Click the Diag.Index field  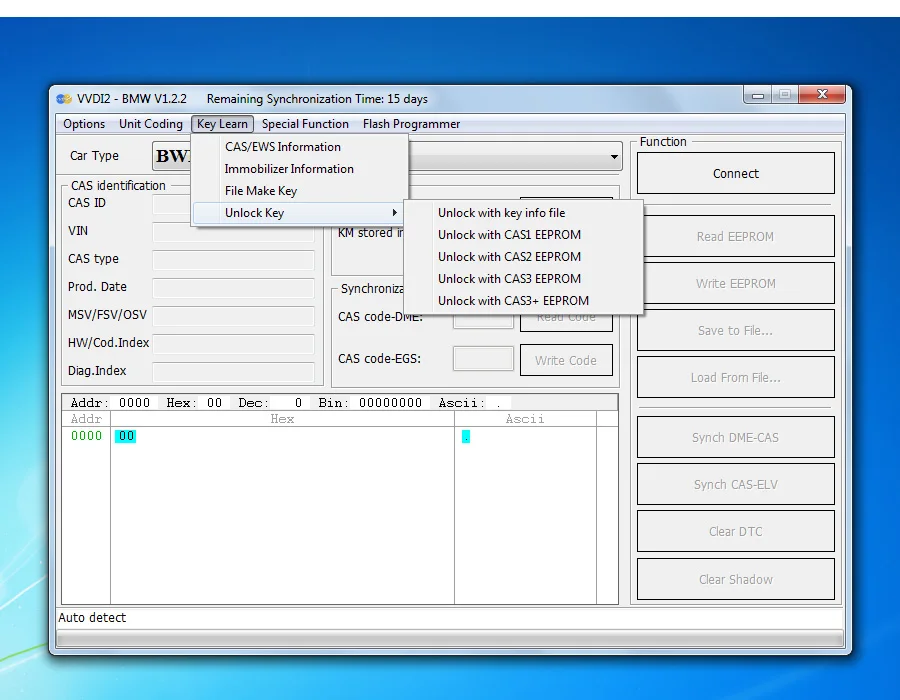pyautogui.click(x=234, y=372)
